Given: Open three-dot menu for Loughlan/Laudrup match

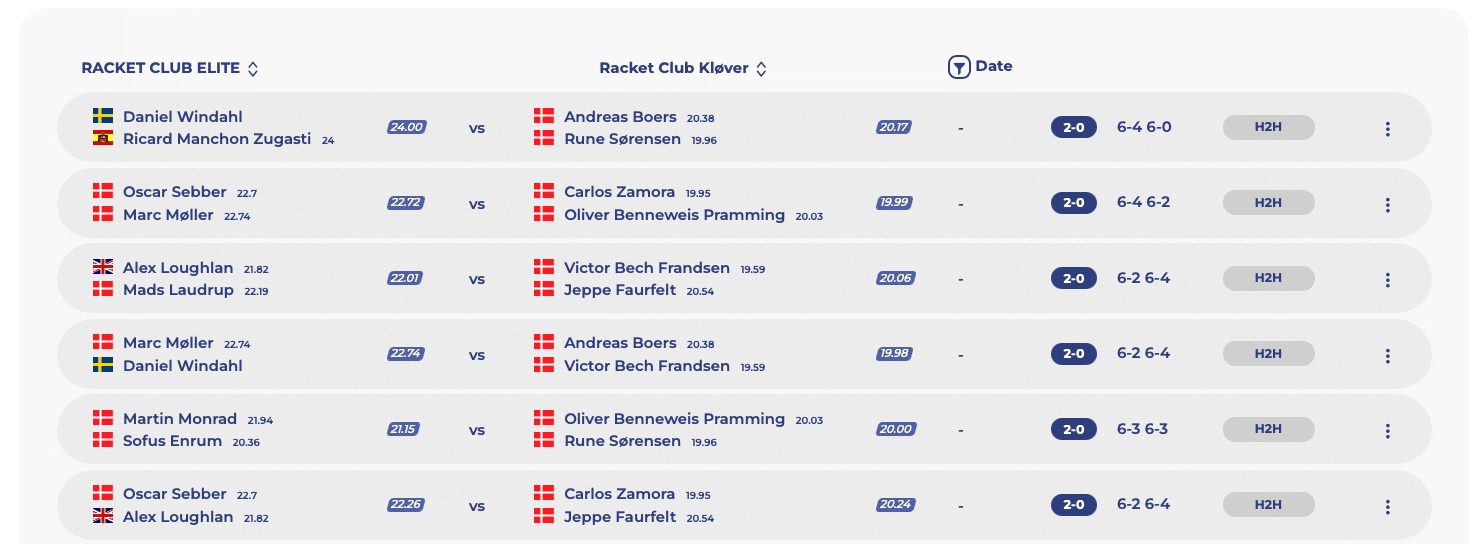Looking at the screenshot, I should pyautogui.click(x=1387, y=279).
